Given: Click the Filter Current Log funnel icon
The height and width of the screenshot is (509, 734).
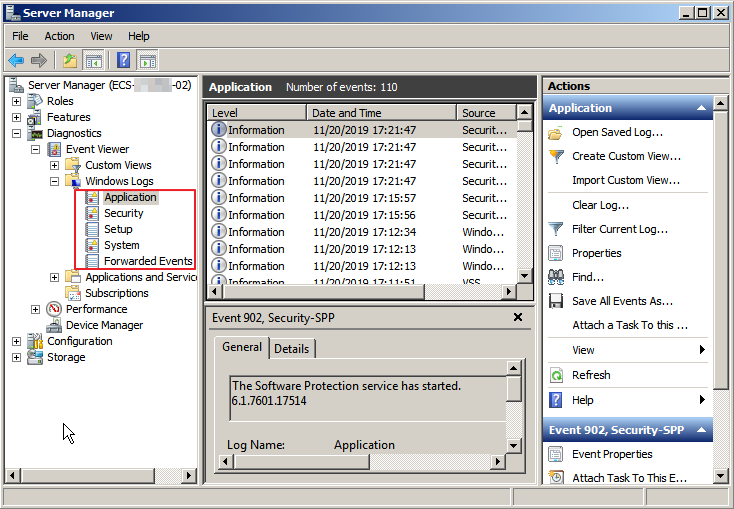Looking at the screenshot, I should pos(556,229).
